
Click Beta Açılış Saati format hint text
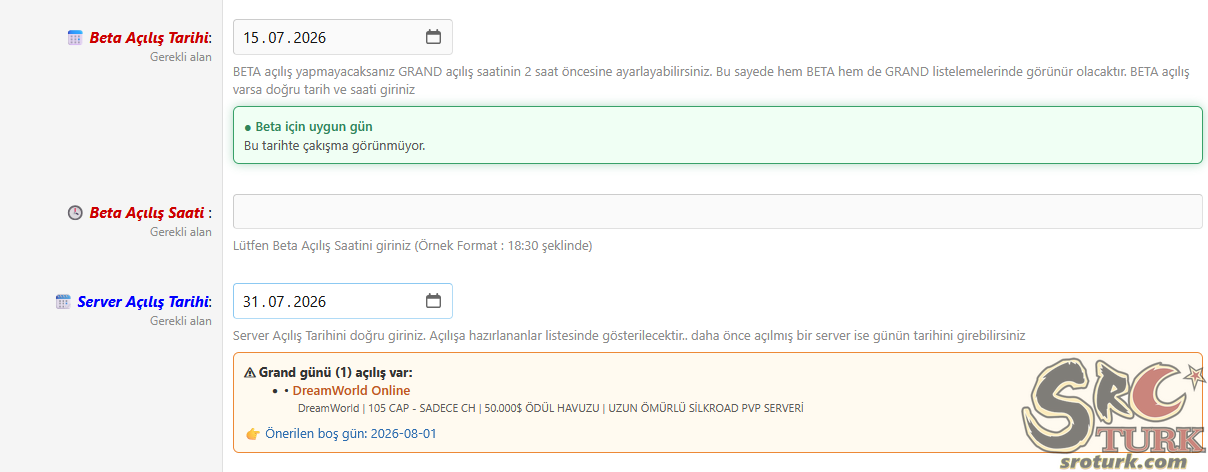[412, 245]
